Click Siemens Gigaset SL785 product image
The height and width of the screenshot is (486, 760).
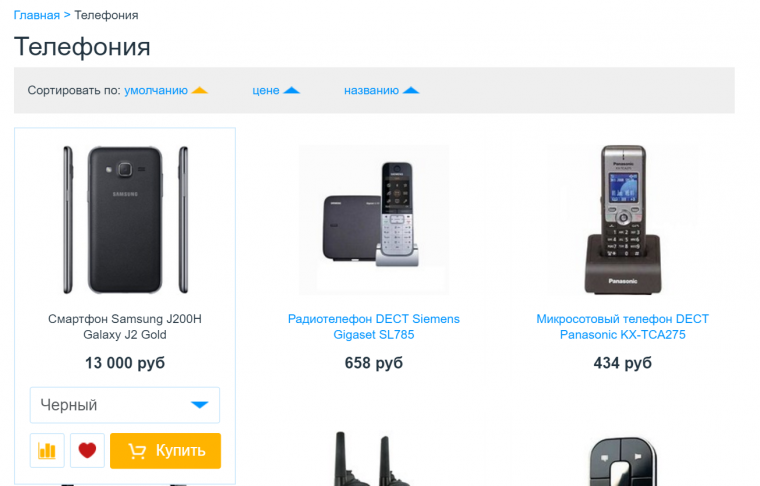click(x=374, y=220)
